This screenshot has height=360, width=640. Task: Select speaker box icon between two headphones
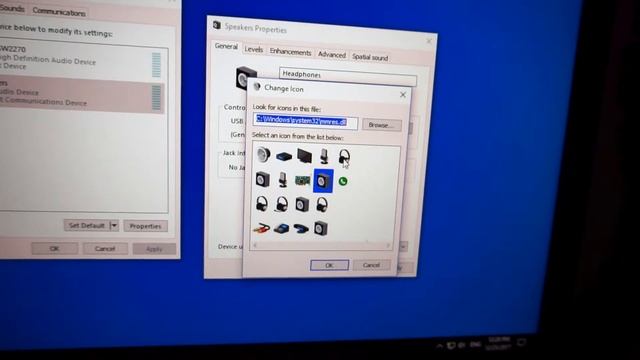tap(302, 204)
